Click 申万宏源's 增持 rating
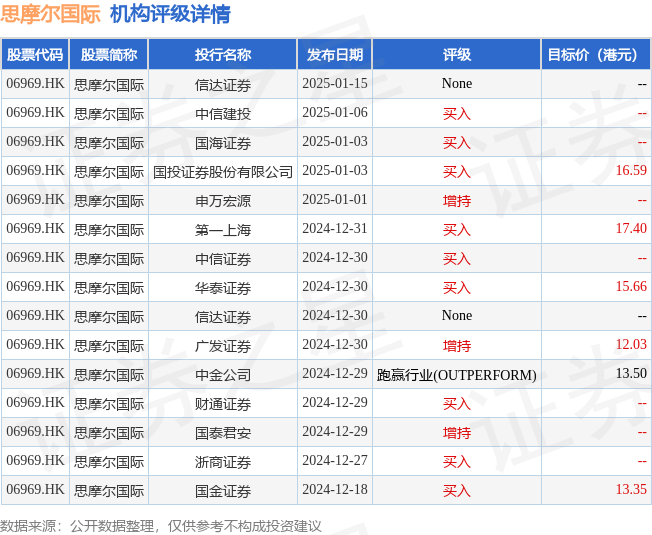 point(457,201)
